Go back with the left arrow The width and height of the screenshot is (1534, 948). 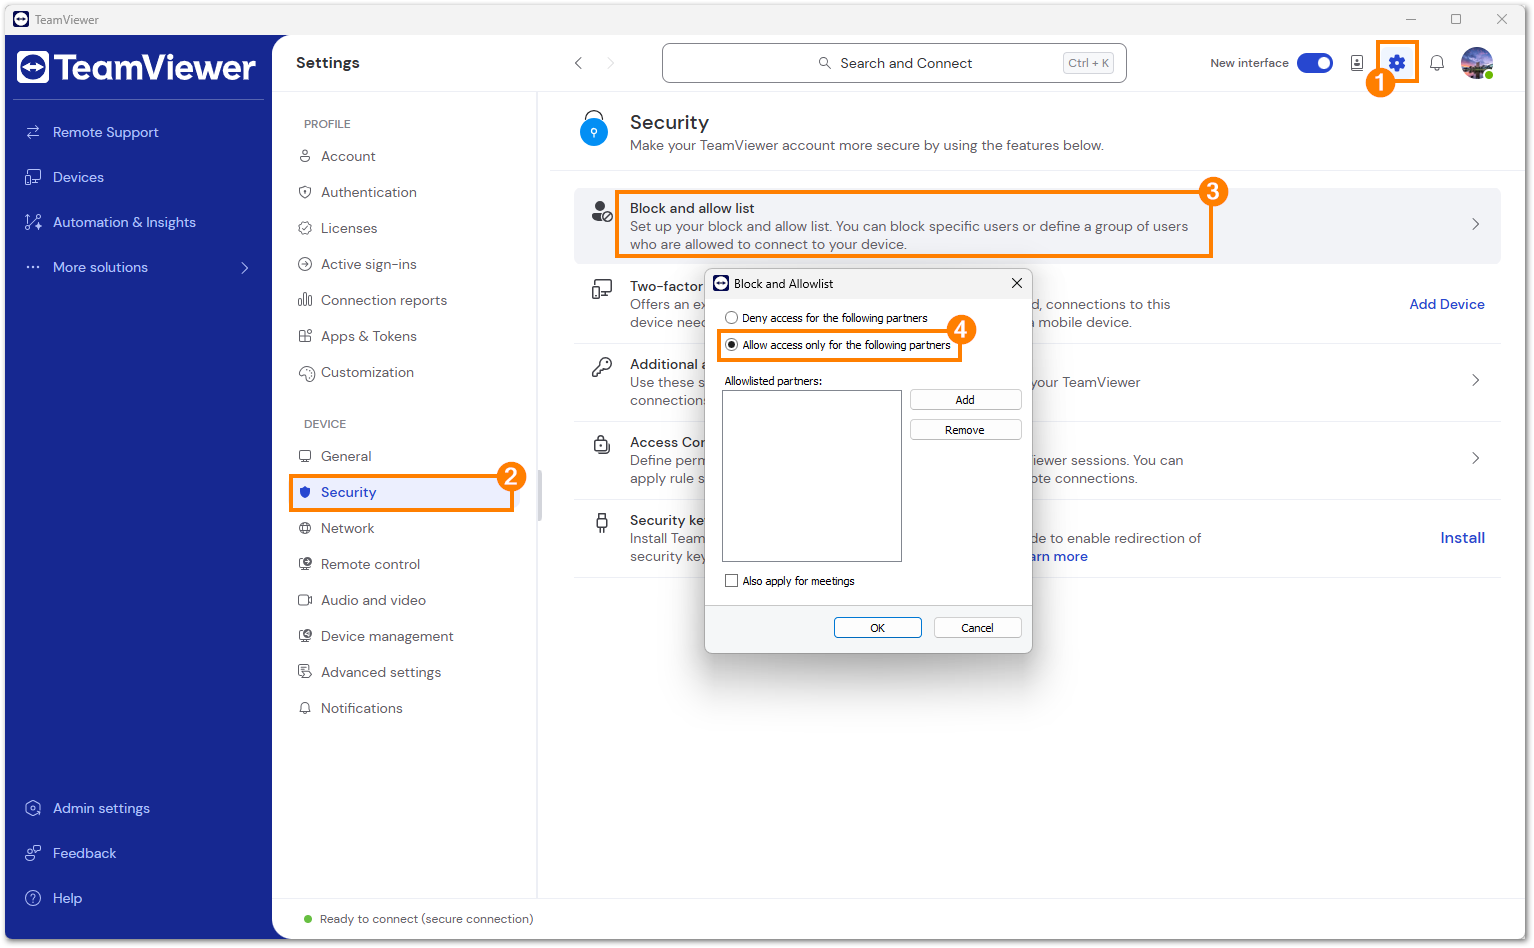point(578,63)
